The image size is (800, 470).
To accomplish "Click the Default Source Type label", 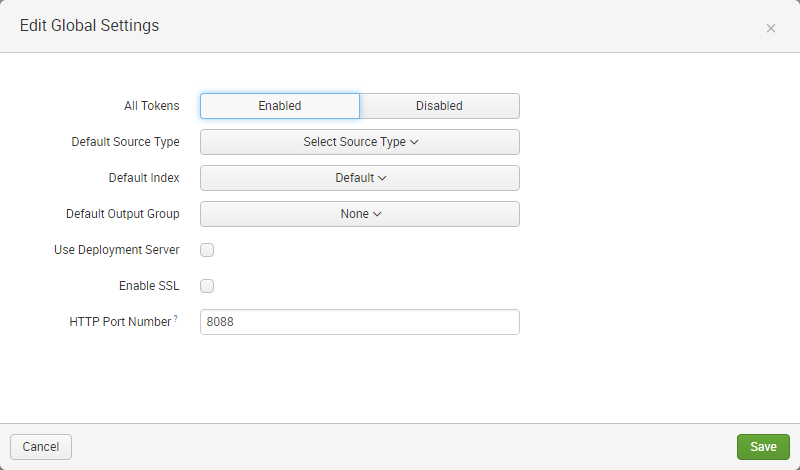I will pos(125,142).
